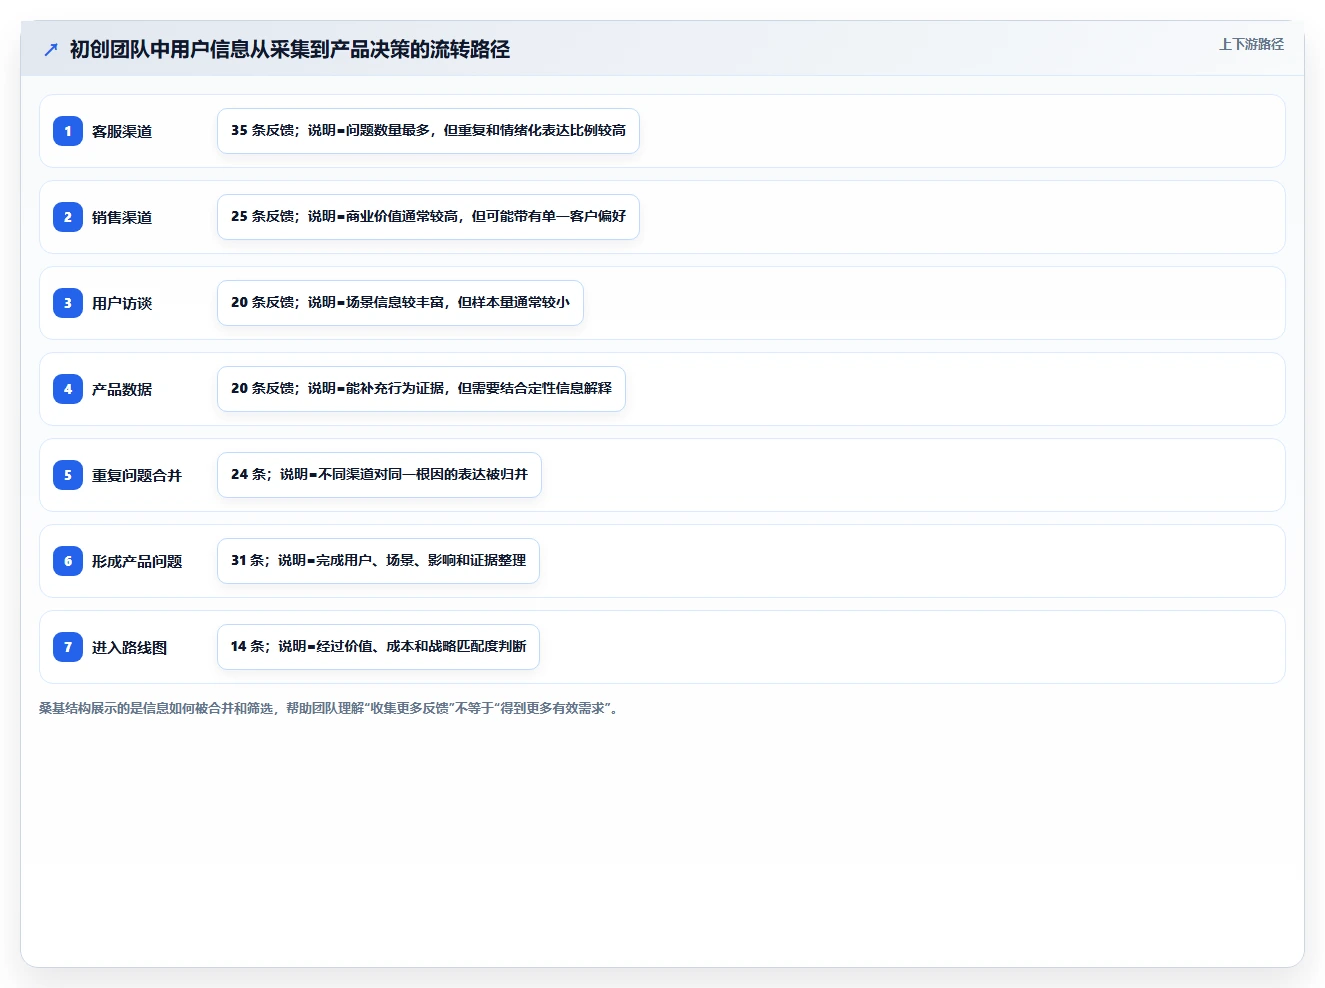Select step number badge 4

[68, 389]
